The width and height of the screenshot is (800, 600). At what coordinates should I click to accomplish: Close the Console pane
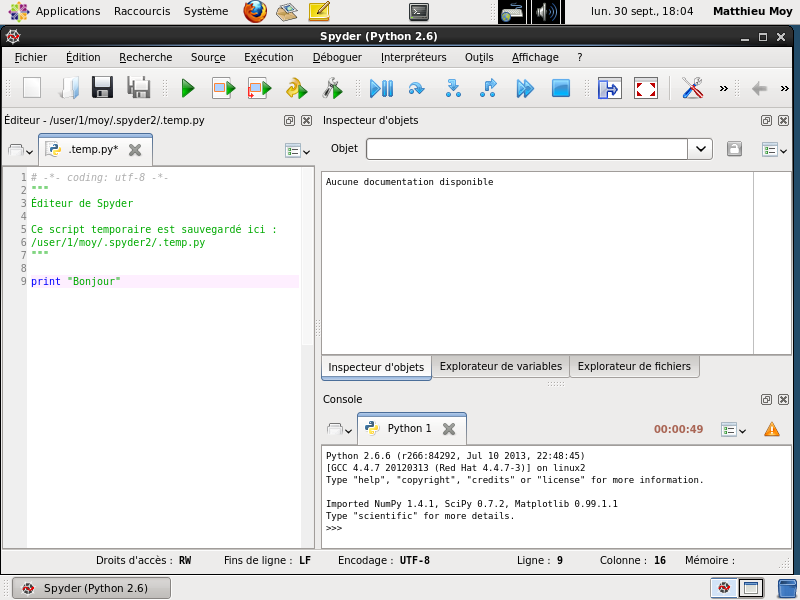tap(784, 399)
